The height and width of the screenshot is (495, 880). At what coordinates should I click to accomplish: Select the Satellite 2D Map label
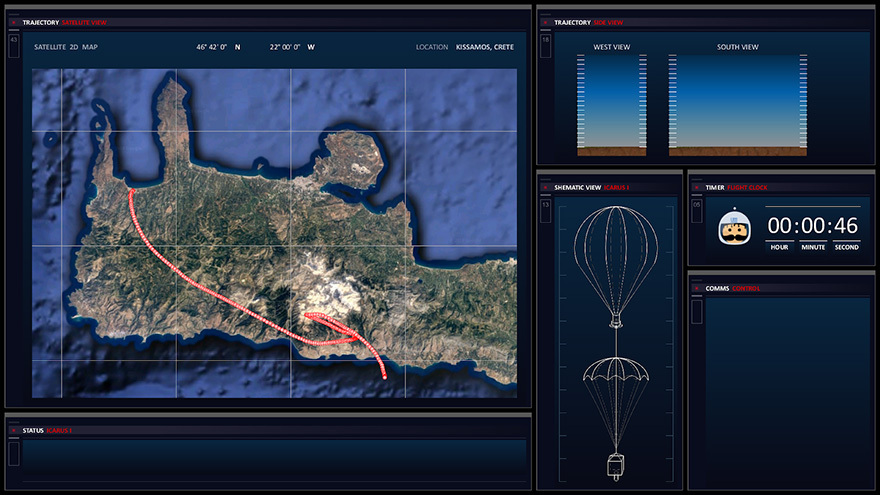[x=66, y=47]
